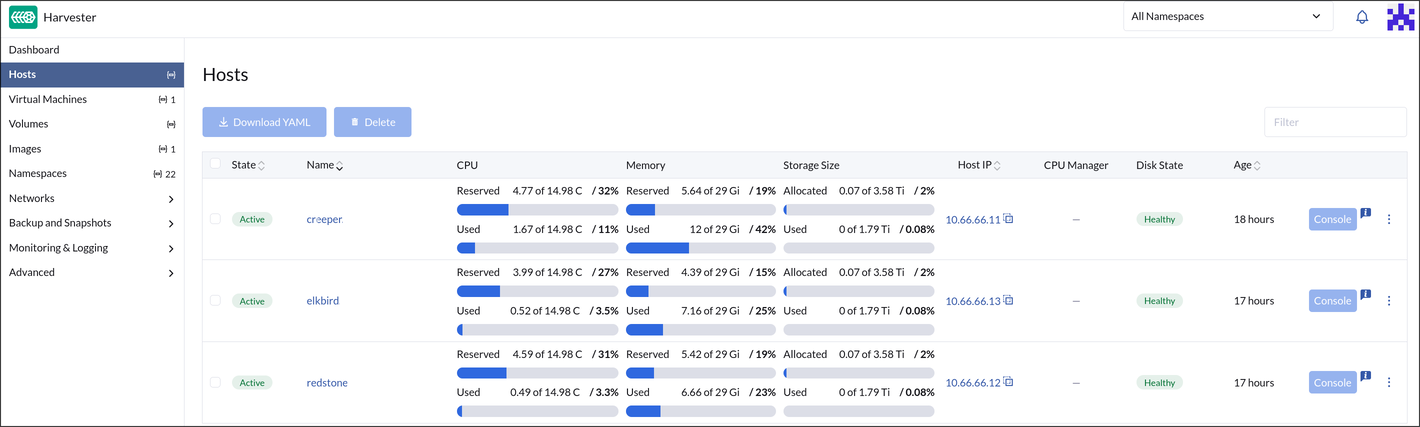This screenshot has height=427, width=1420.
Task: Copy host IP 10.66.66.12
Action: click(x=1009, y=382)
